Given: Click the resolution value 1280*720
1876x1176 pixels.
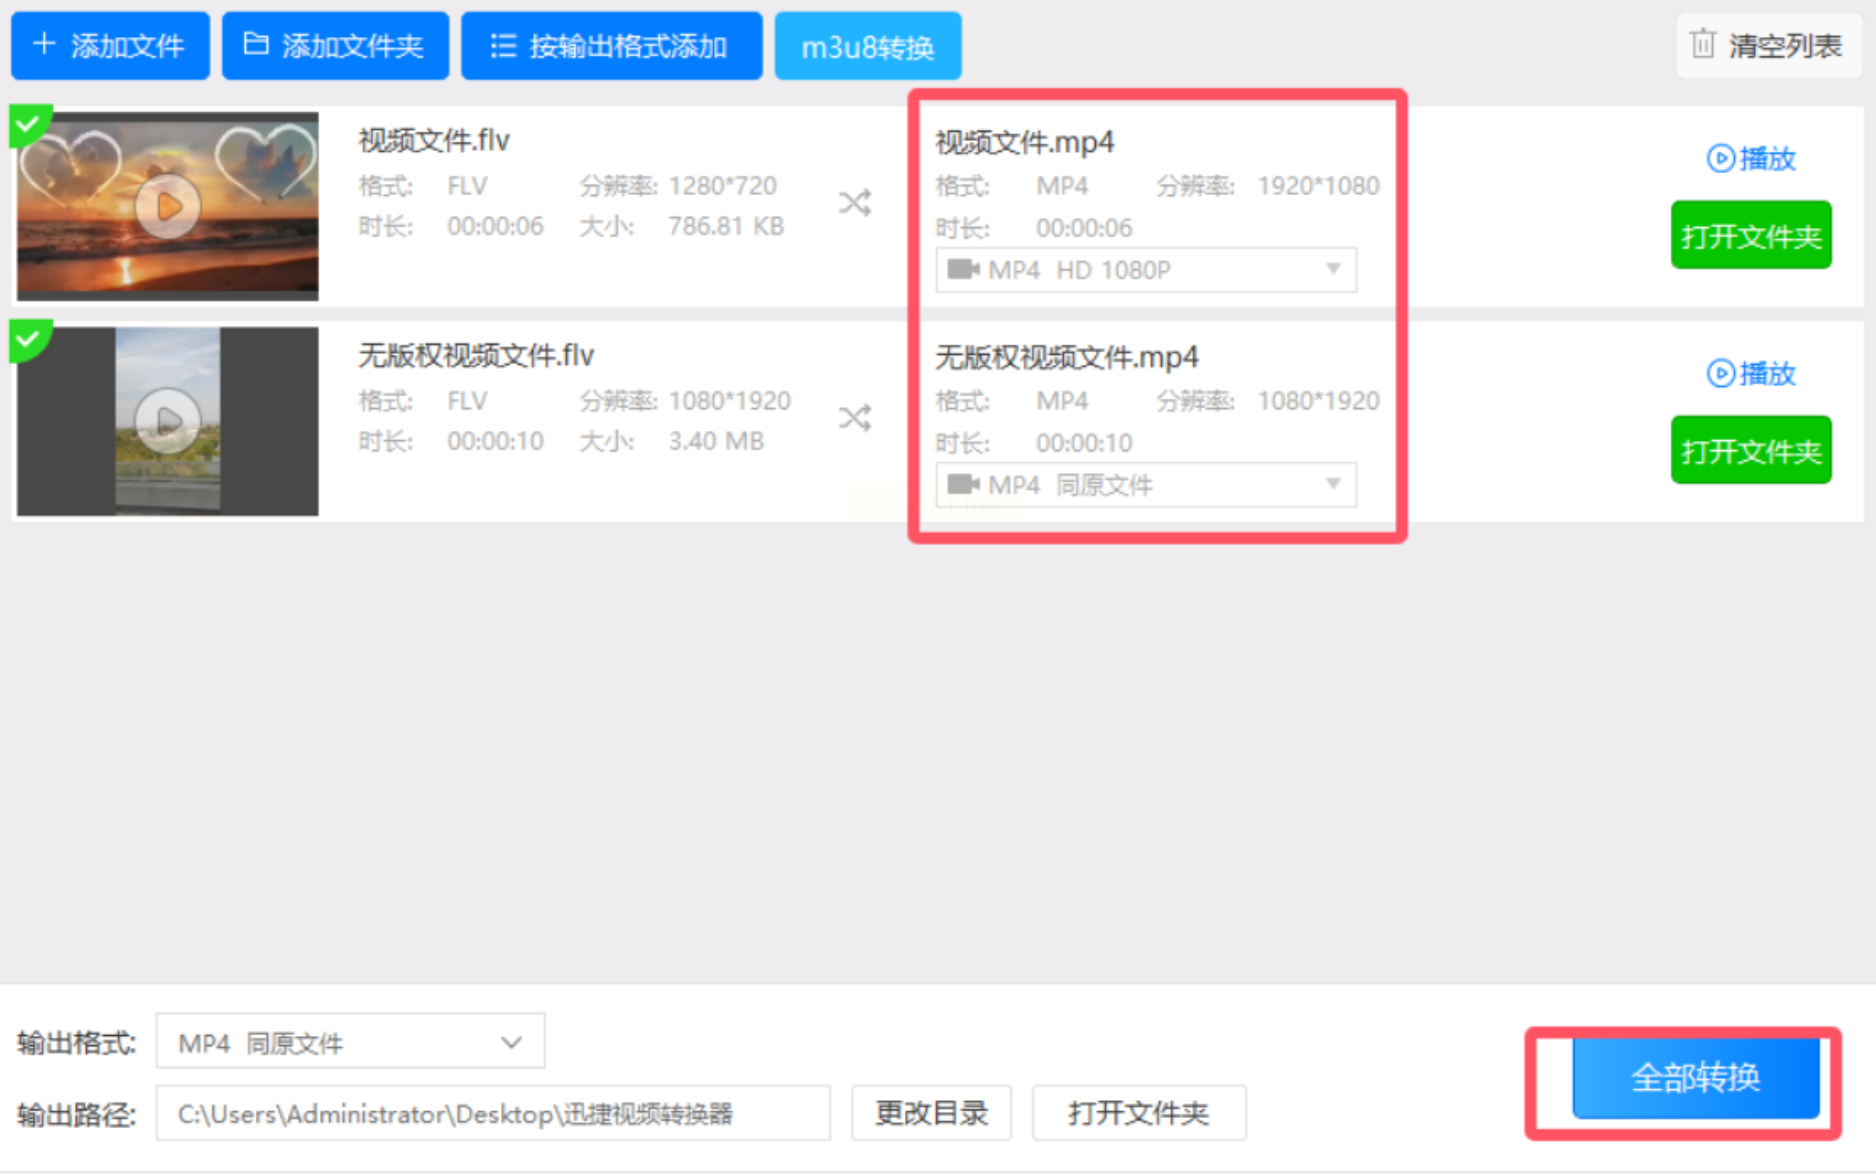Looking at the screenshot, I should [723, 186].
